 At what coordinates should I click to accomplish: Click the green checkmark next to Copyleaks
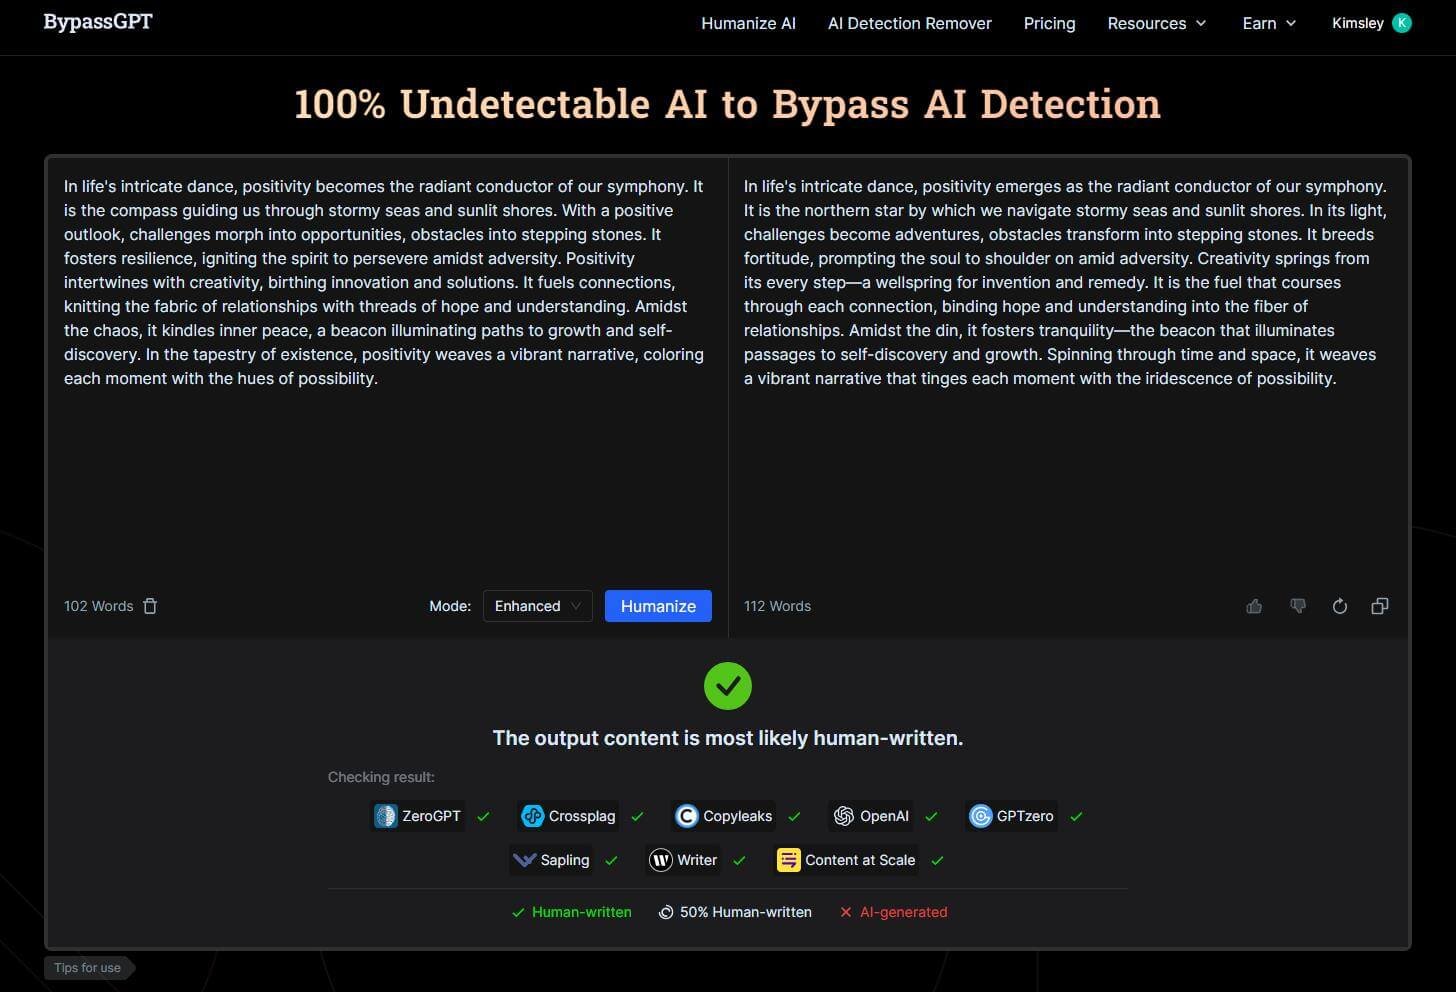click(x=794, y=816)
